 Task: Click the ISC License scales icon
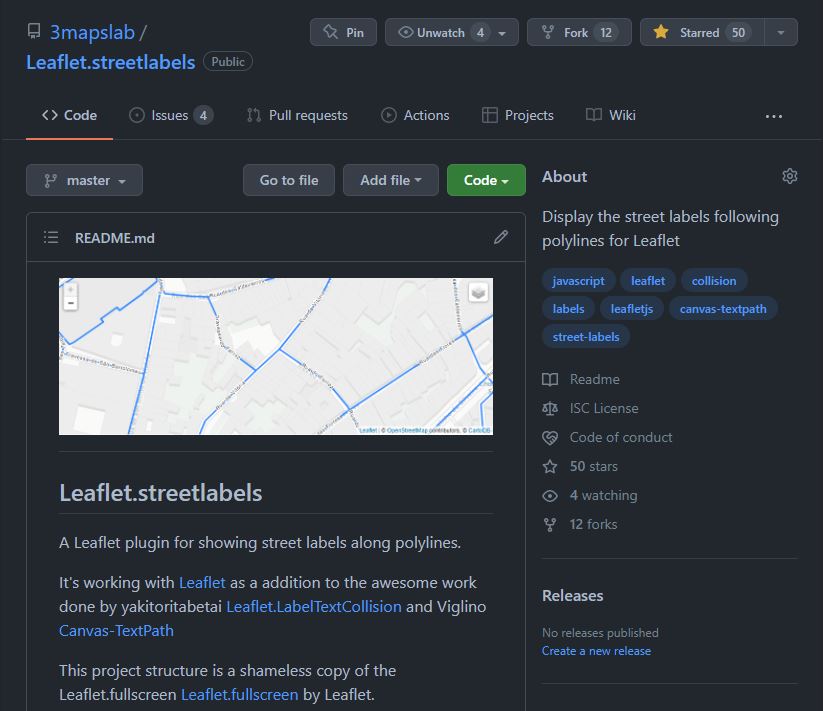point(549,408)
